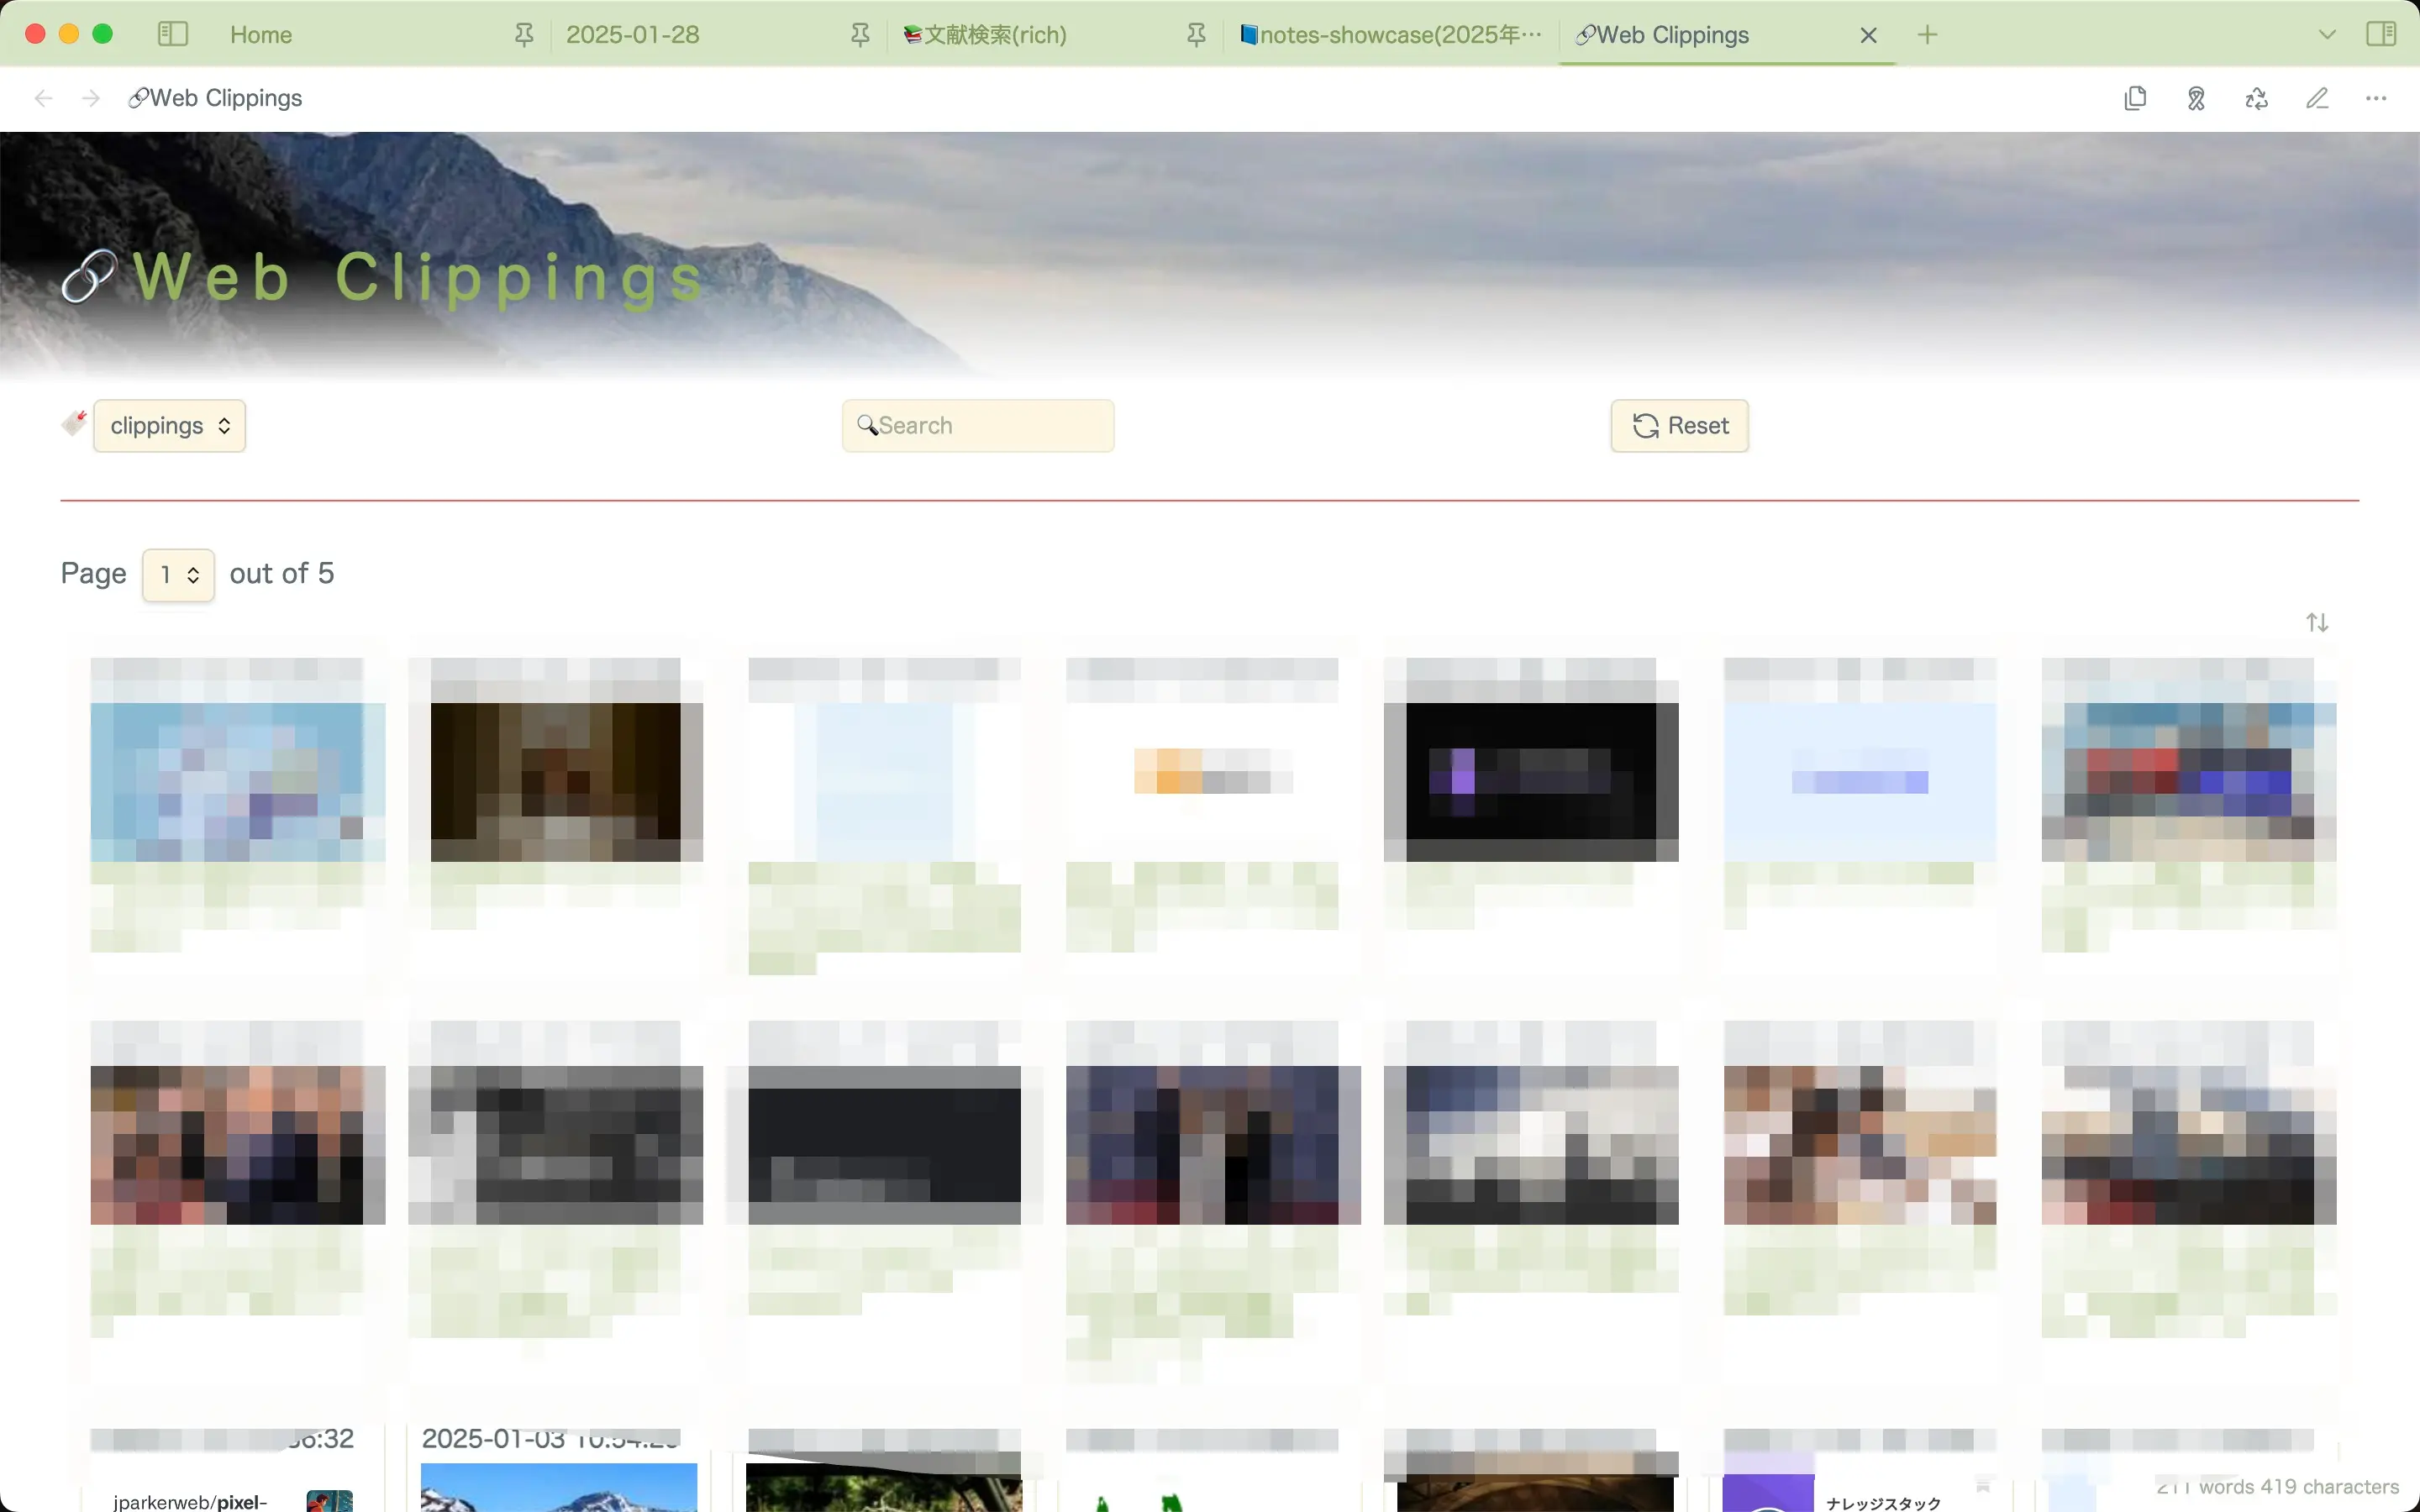Toggle the left sidebar icon
Screen dimensions: 2420x1512
173,34
